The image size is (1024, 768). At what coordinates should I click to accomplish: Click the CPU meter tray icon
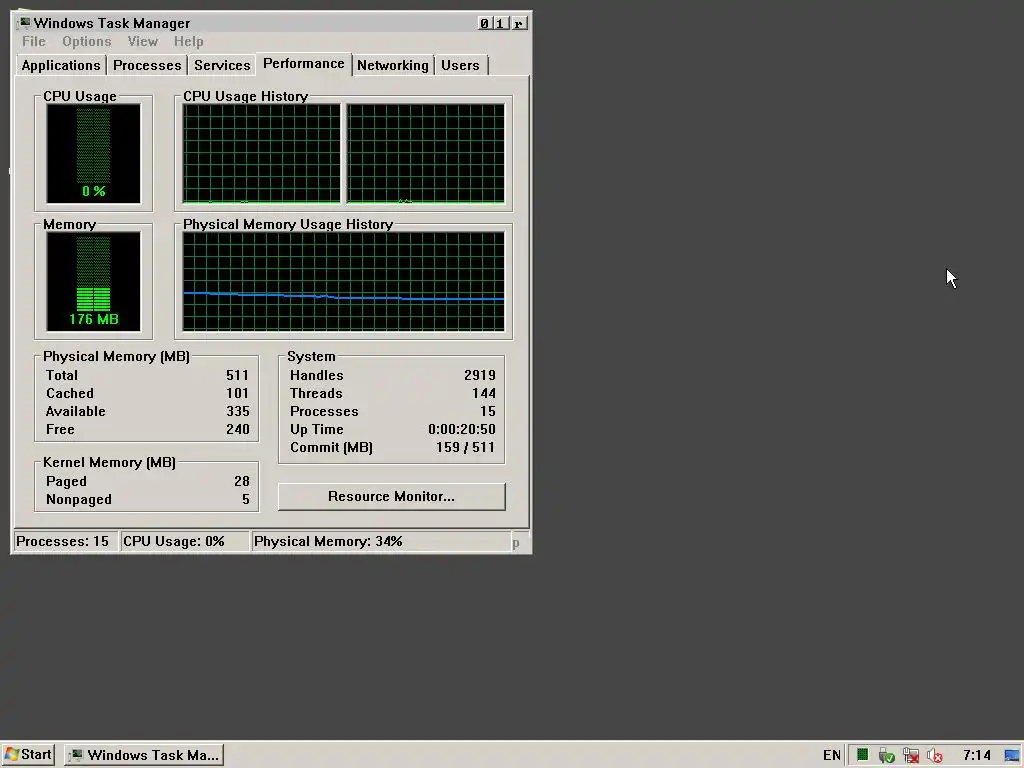click(863, 755)
